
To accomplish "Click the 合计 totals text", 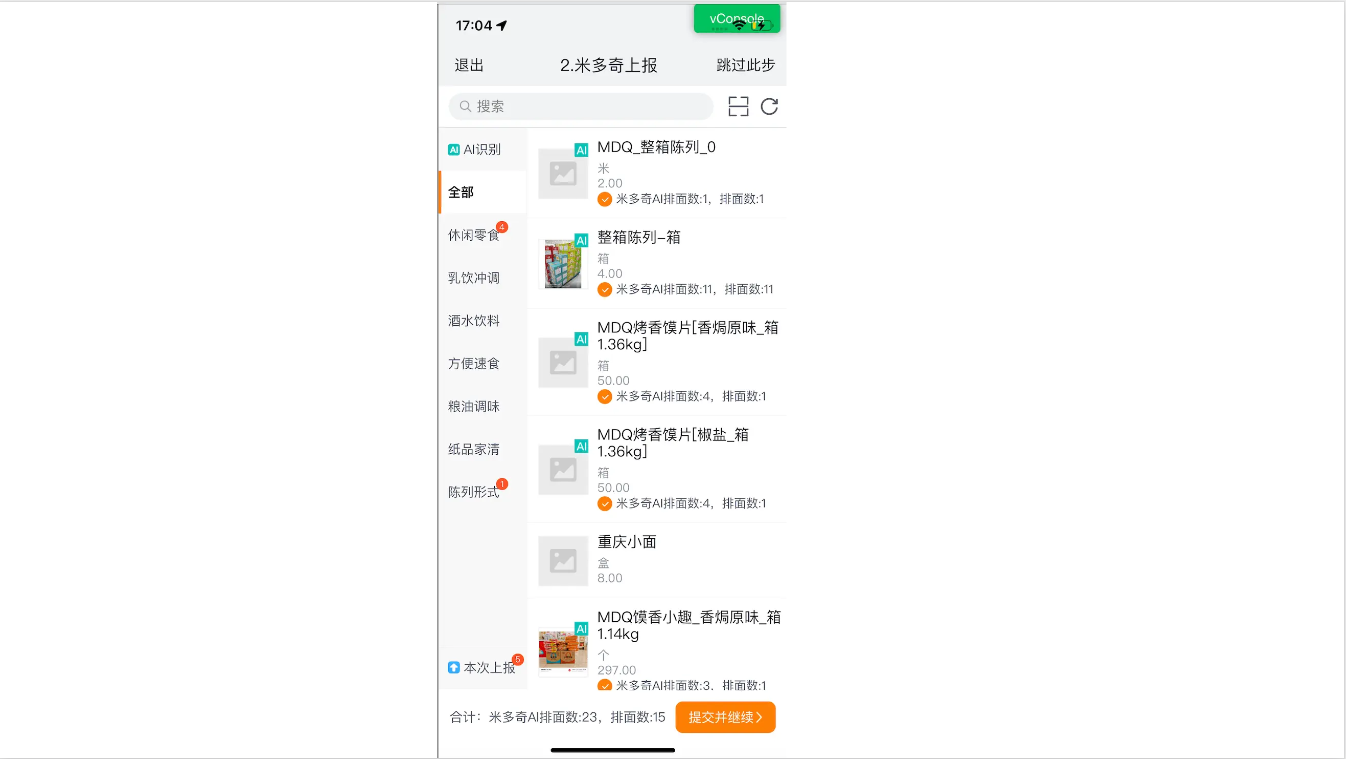I will pos(558,717).
